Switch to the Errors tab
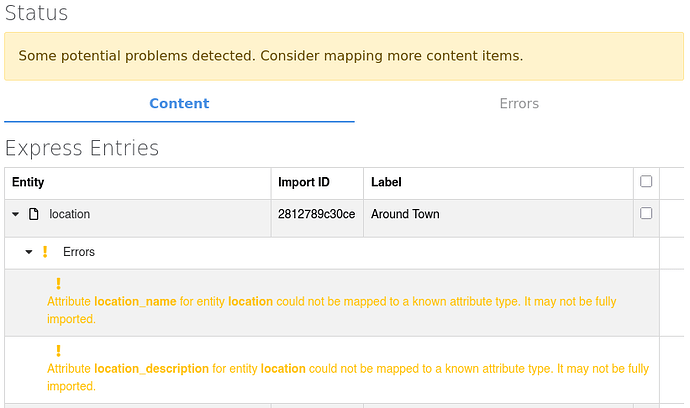This screenshot has width=690, height=408. (519, 103)
